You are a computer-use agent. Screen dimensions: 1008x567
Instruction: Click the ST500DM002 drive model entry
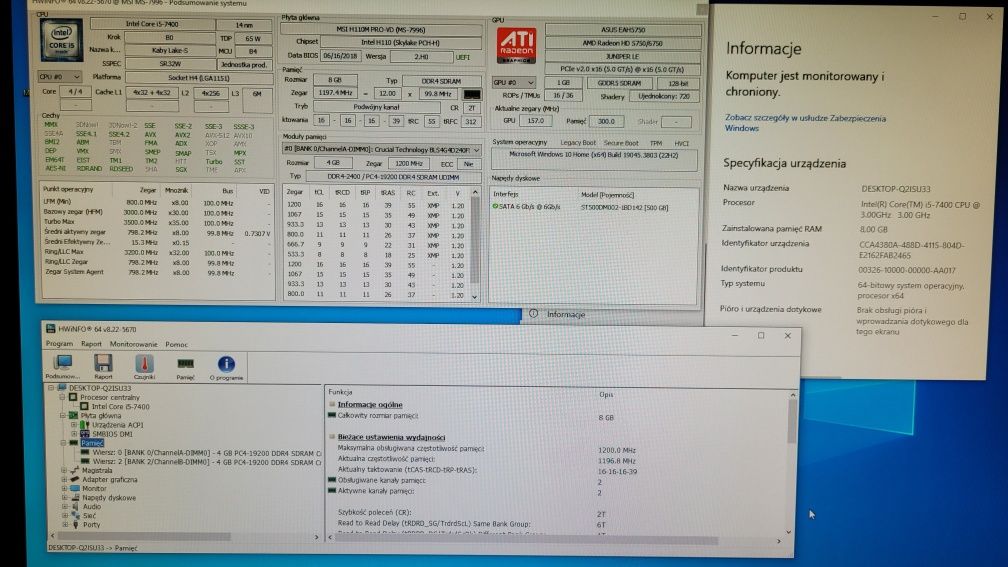click(x=624, y=208)
